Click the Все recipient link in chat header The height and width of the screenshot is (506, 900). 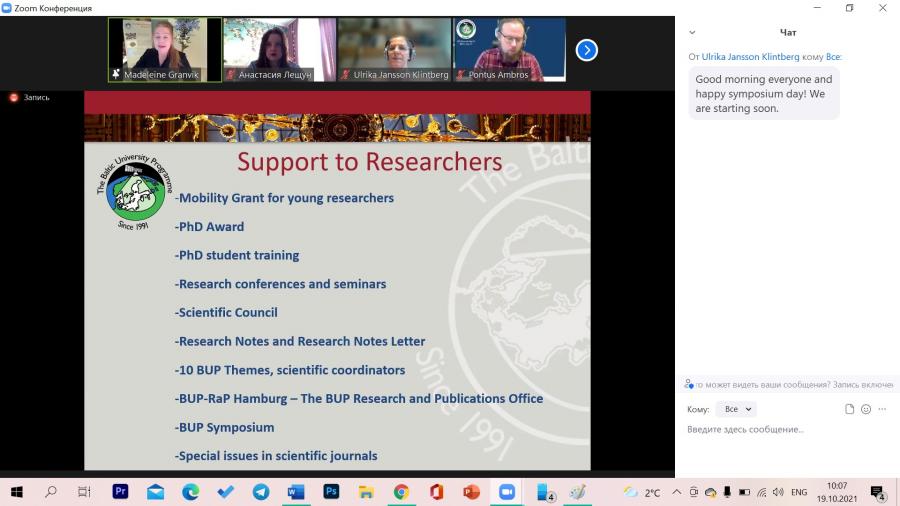pyautogui.click(x=833, y=57)
